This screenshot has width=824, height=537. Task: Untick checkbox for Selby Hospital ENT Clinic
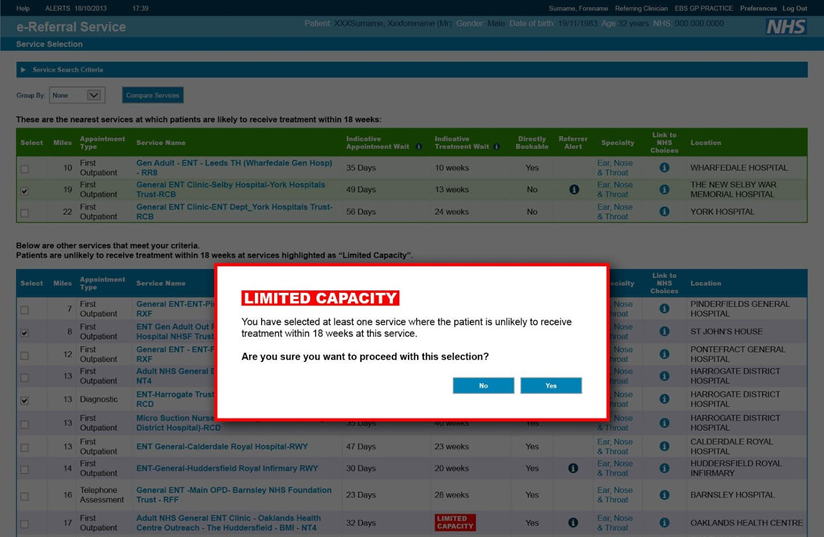25,191
